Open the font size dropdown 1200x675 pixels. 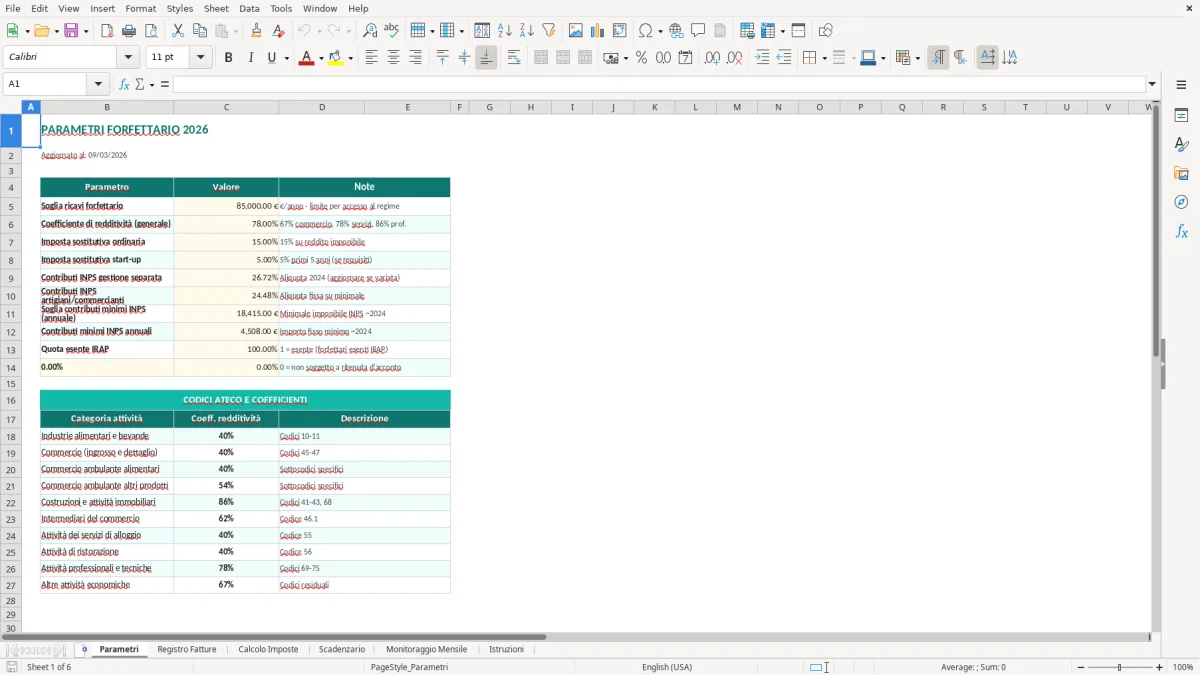tap(201, 58)
